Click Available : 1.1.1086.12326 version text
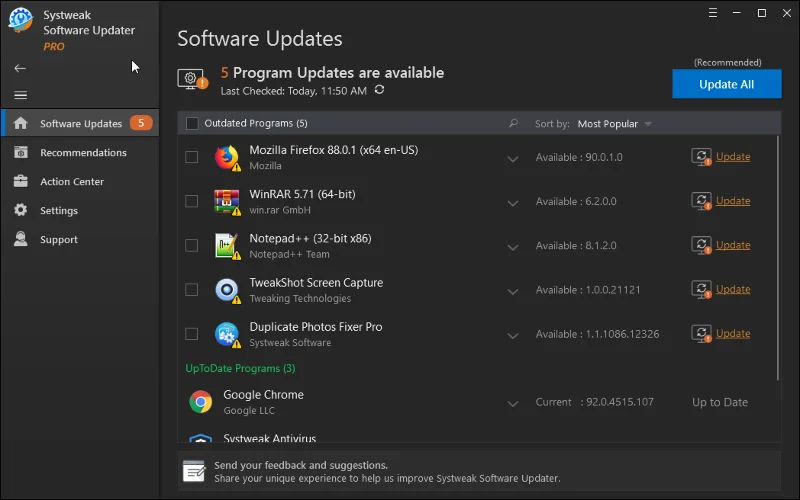The image size is (800, 500). pos(597,334)
